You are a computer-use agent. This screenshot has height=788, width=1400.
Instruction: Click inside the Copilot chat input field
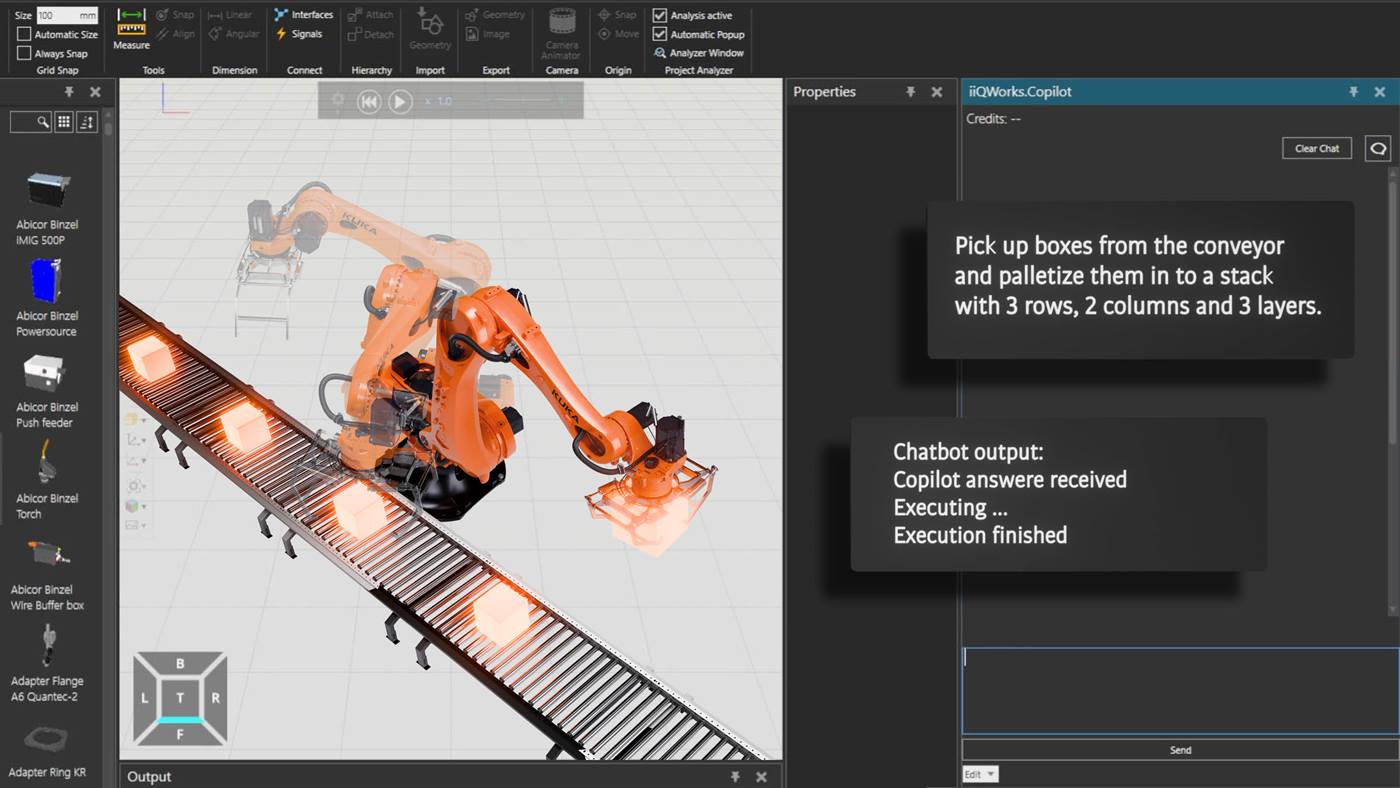click(x=1178, y=688)
